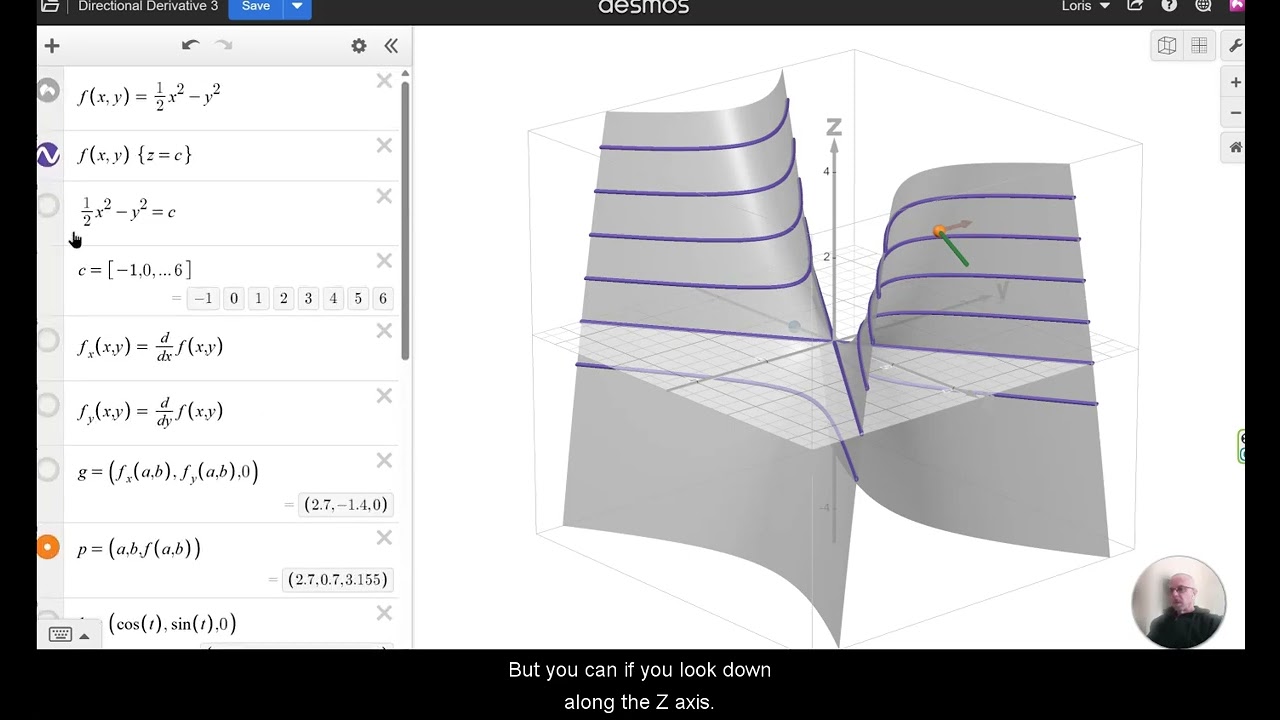Add a new expression item
The image size is (1280, 720).
tap(52, 45)
